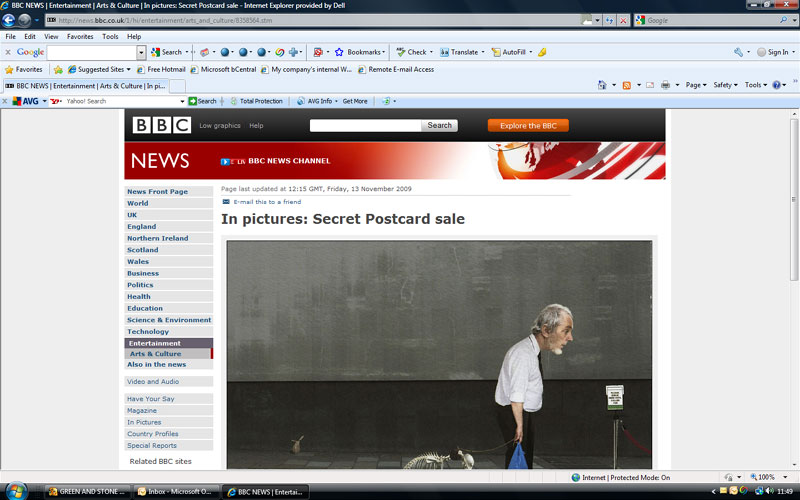The height and width of the screenshot is (500, 800).
Task: Open the News Front Page link
Action: (158, 192)
